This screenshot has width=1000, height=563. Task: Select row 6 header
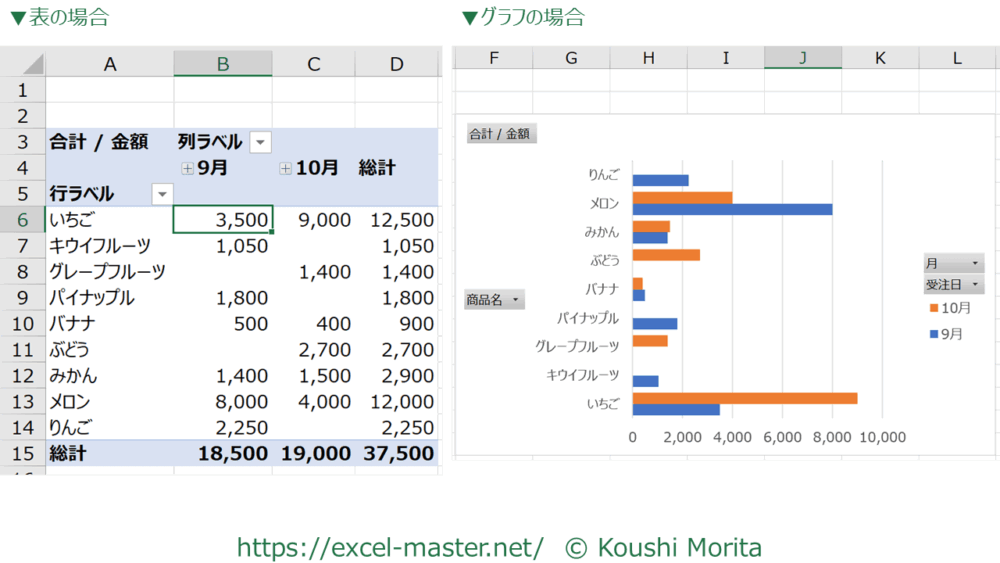pos(22,220)
